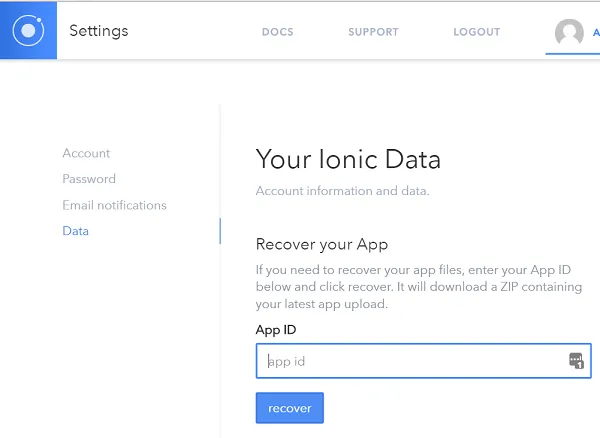Select the Data sidebar item
The image size is (600, 438).
click(x=75, y=231)
